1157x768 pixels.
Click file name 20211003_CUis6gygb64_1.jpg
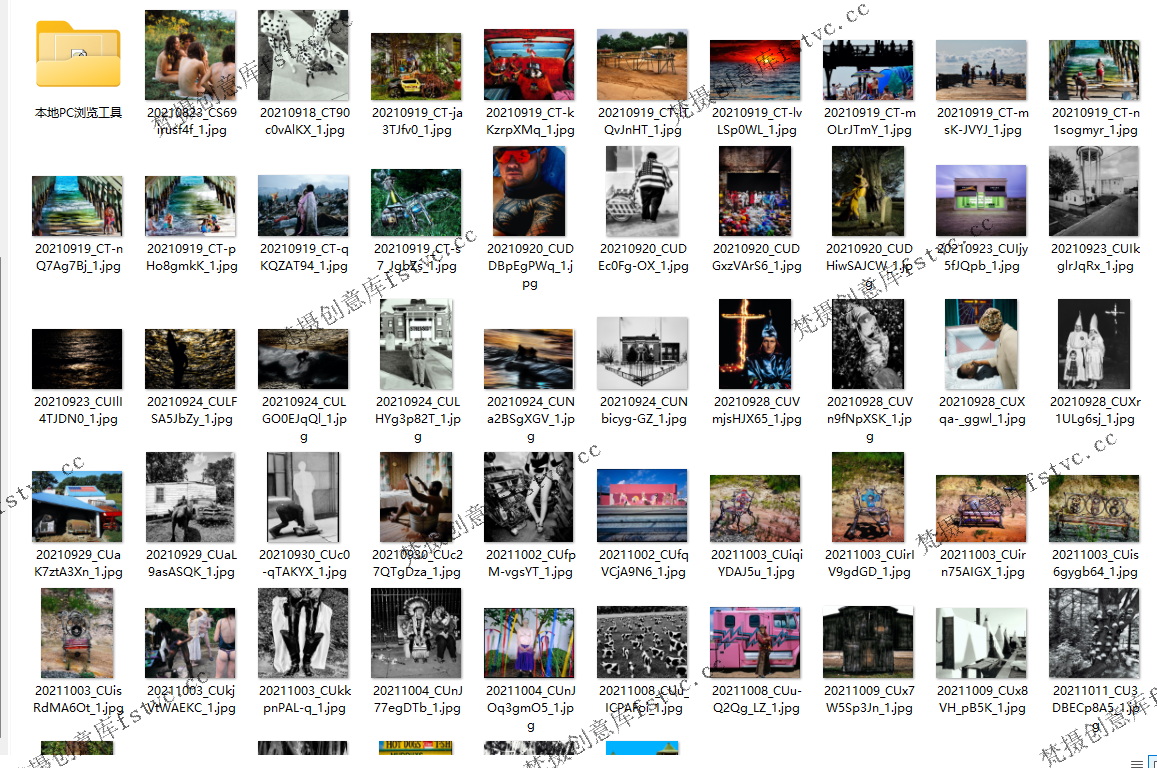(x=1095, y=562)
